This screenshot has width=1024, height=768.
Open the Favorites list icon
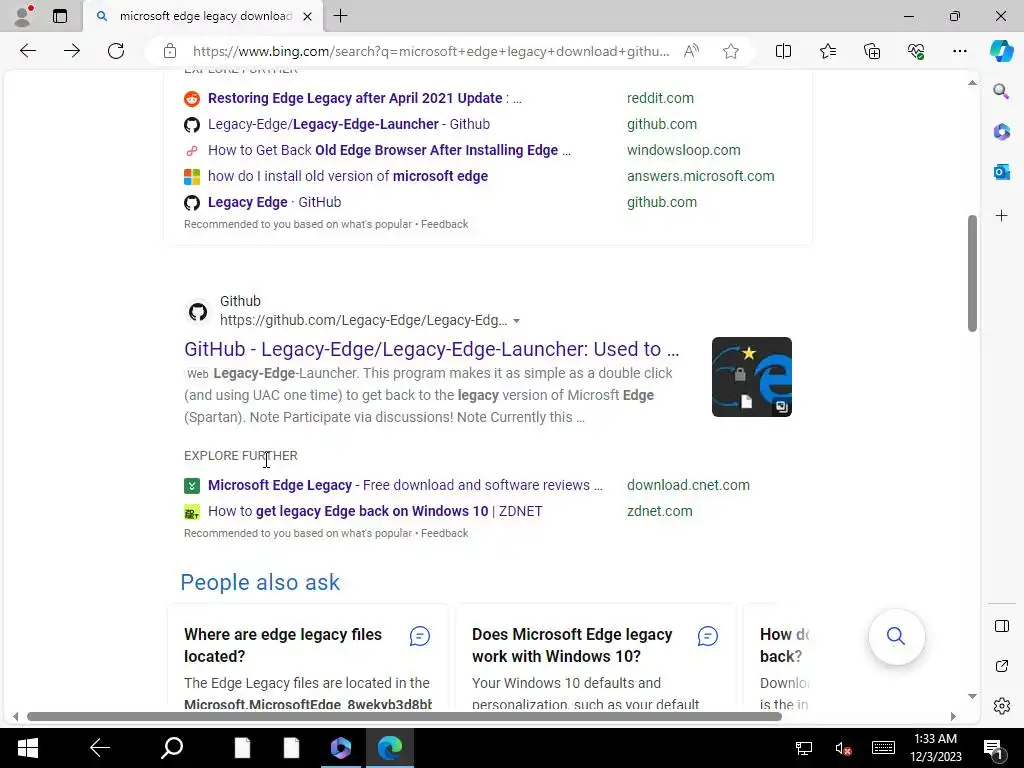click(x=827, y=51)
